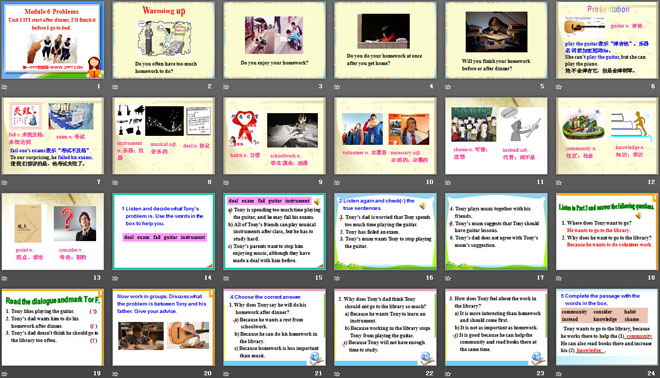Image resolution: width=660 pixels, height=378 pixels.
Task: Select slide 11 with classroom photo
Action: (496, 136)
